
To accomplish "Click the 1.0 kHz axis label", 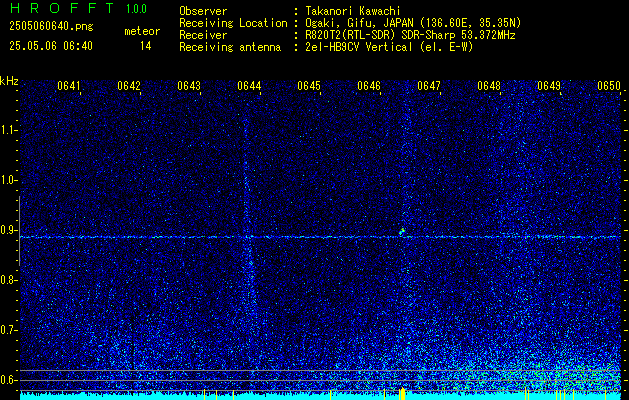I will pos(8,181).
